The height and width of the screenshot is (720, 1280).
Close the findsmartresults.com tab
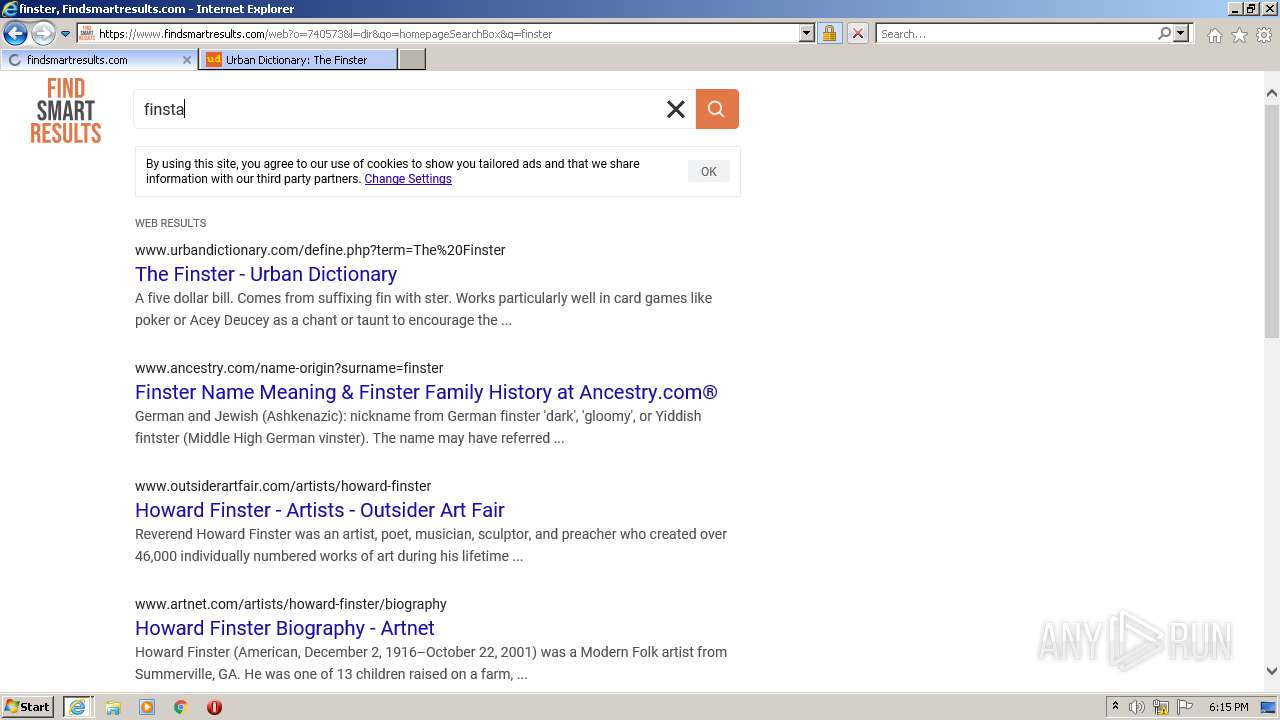pos(186,60)
